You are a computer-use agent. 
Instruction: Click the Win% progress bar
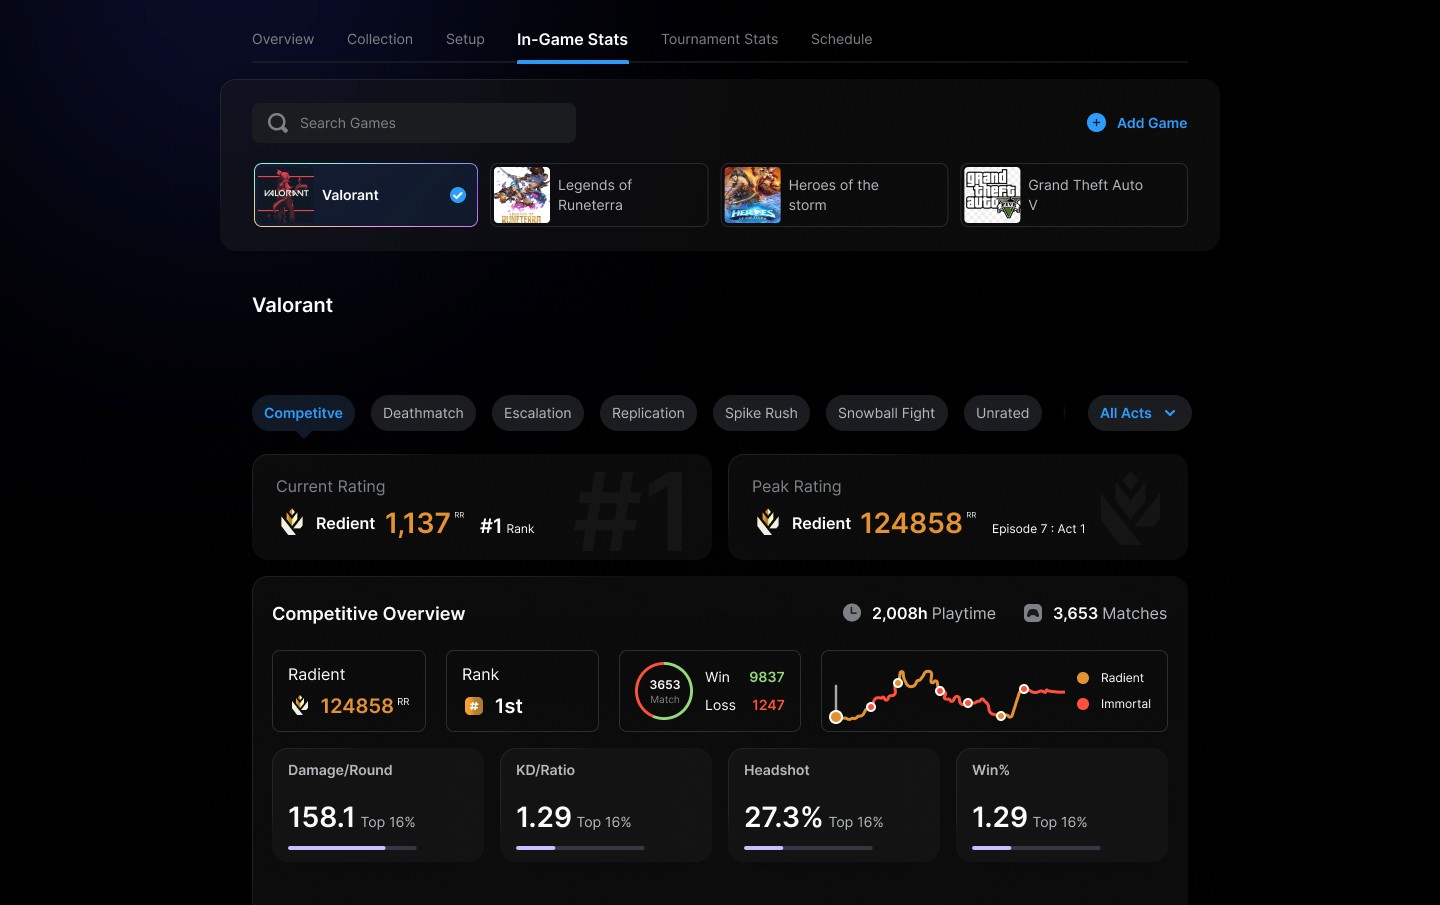point(1036,848)
